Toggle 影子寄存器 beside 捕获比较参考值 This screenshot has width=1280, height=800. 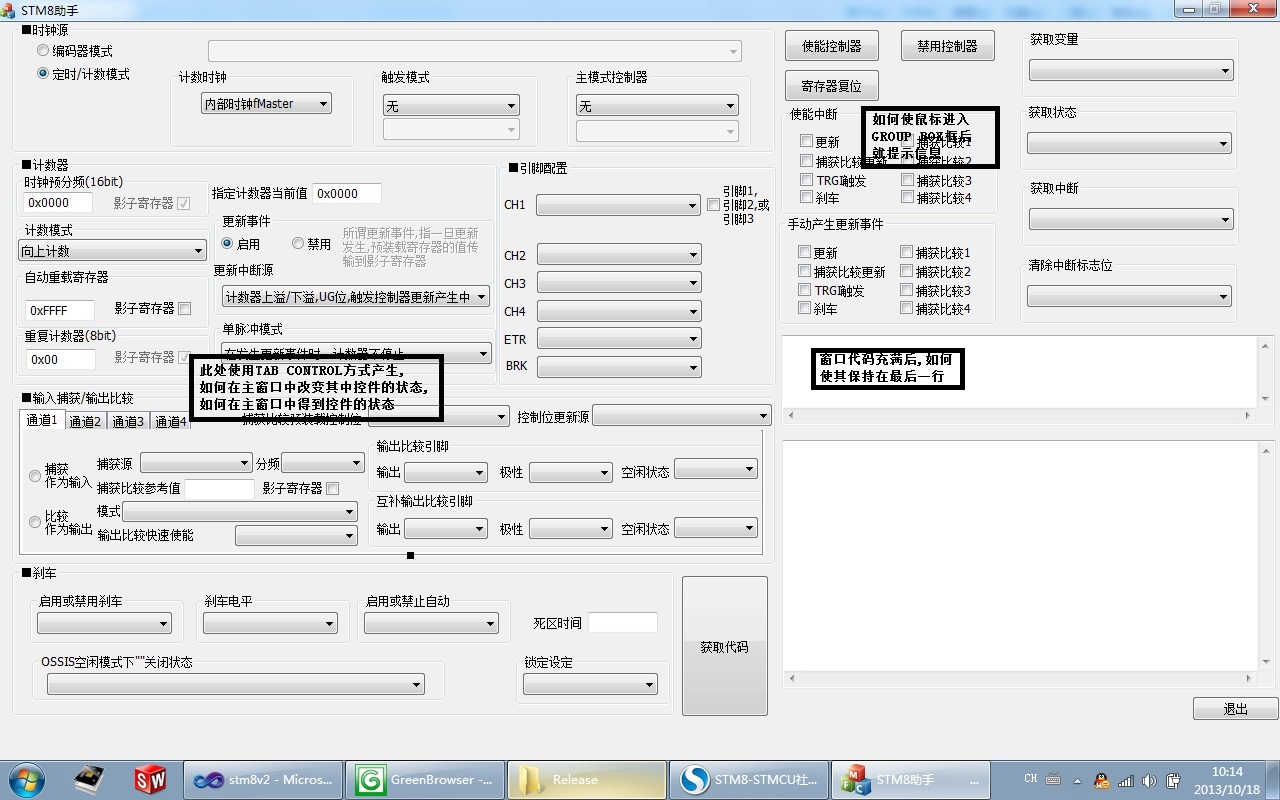click(333, 488)
